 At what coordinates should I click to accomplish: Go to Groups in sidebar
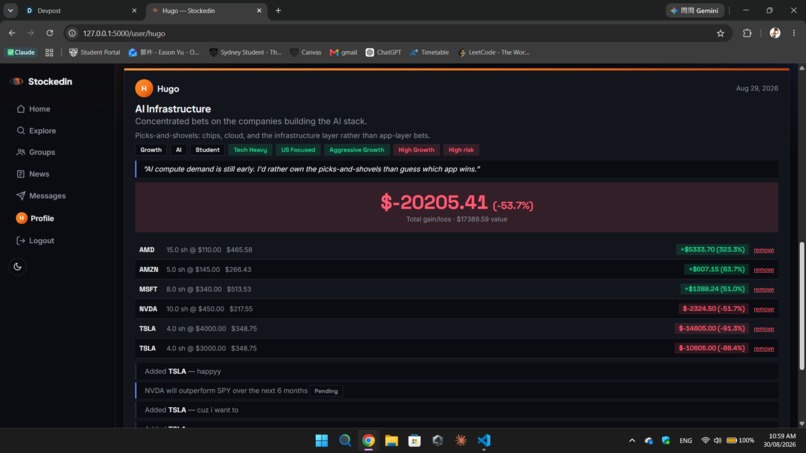[35, 152]
